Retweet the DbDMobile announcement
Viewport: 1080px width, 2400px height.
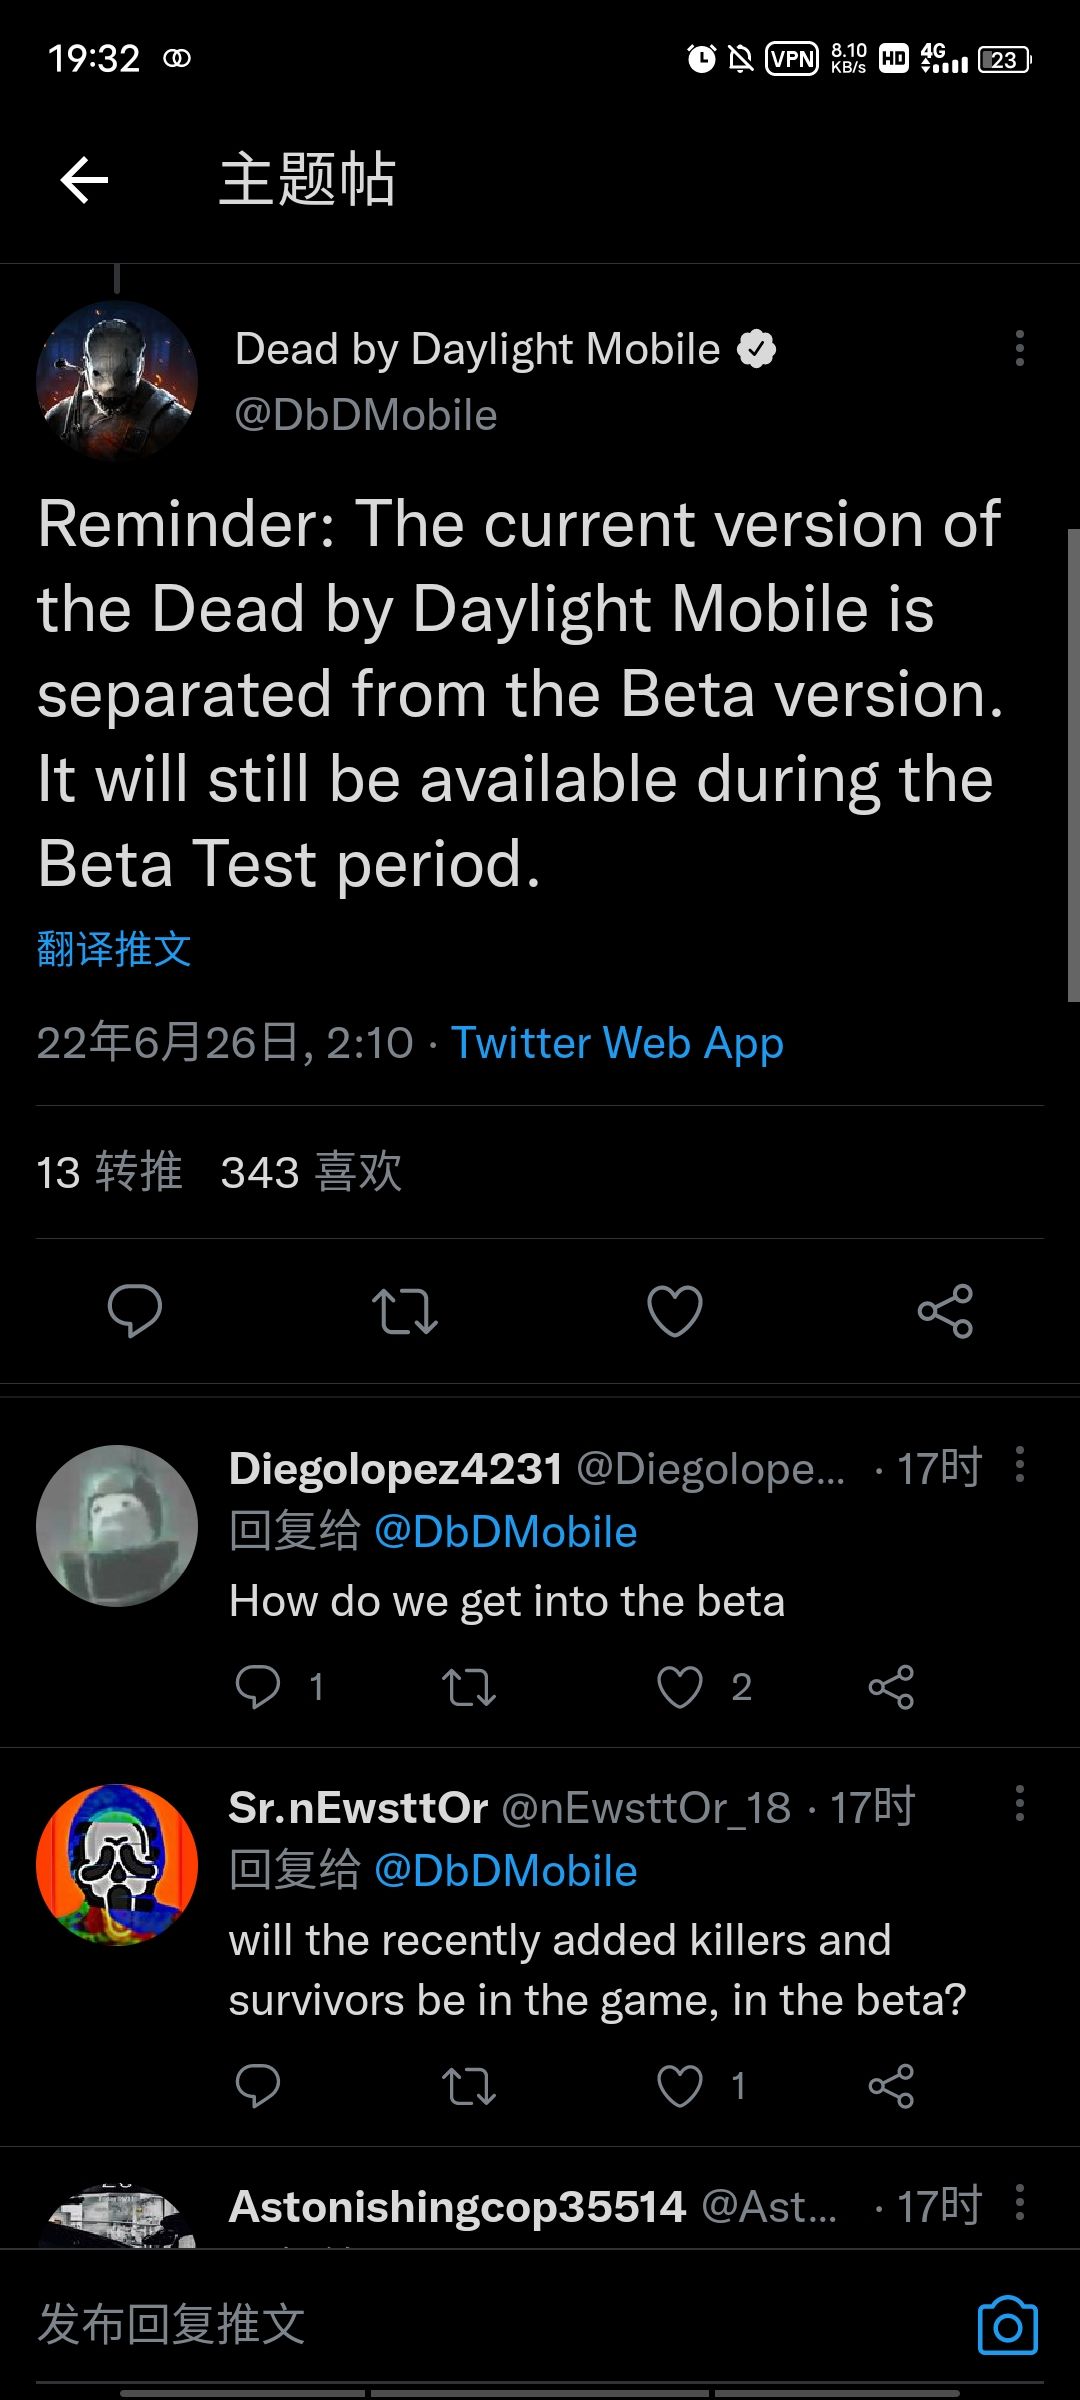[403, 1313]
